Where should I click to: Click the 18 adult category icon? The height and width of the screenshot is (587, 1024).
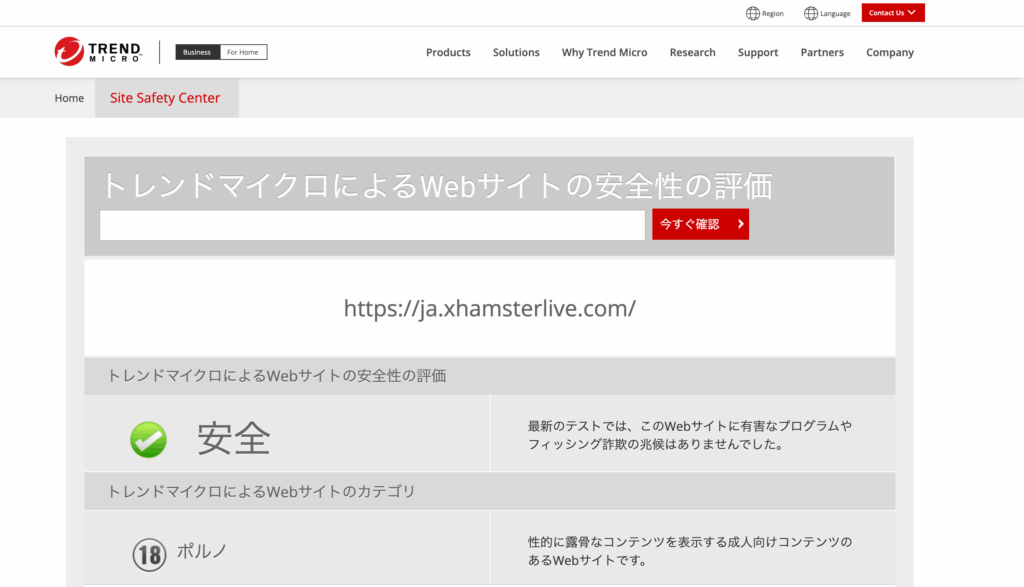[150, 555]
